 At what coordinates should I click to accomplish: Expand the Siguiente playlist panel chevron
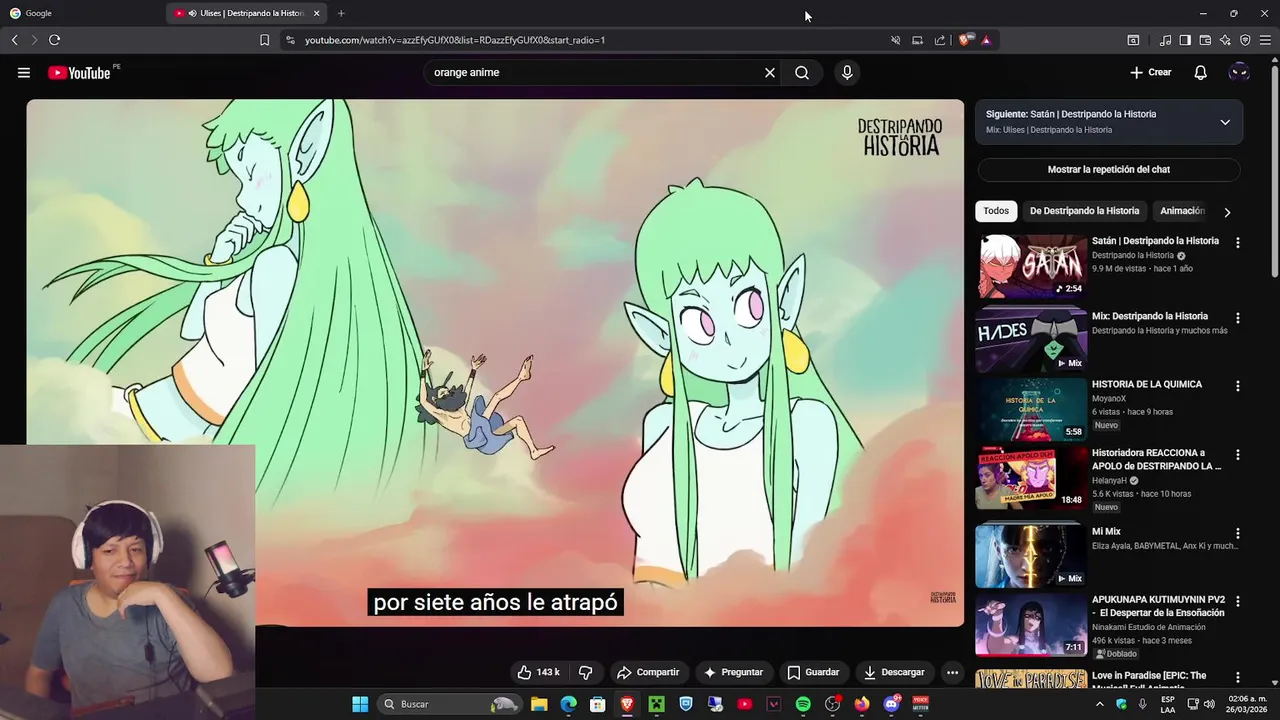point(1225,122)
